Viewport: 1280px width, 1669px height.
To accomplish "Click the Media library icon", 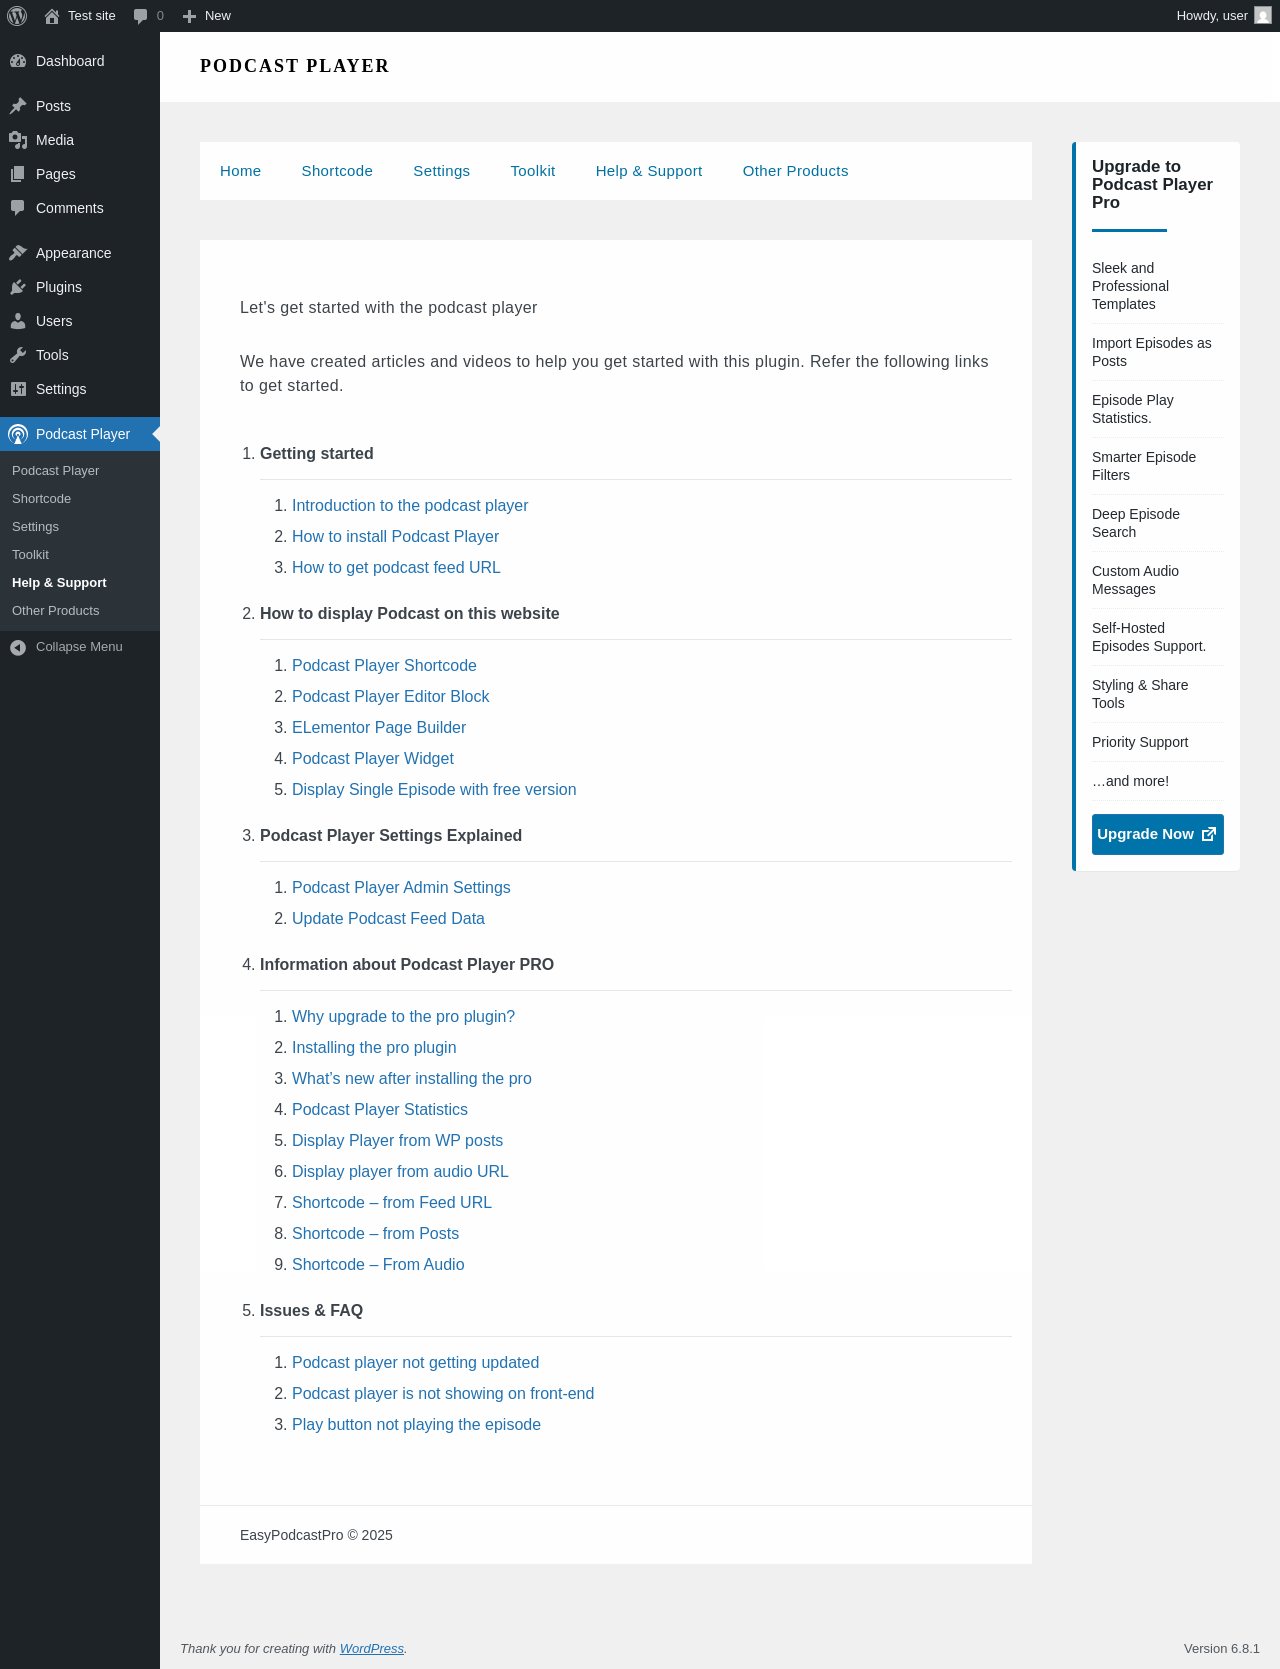I will (x=18, y=140).
